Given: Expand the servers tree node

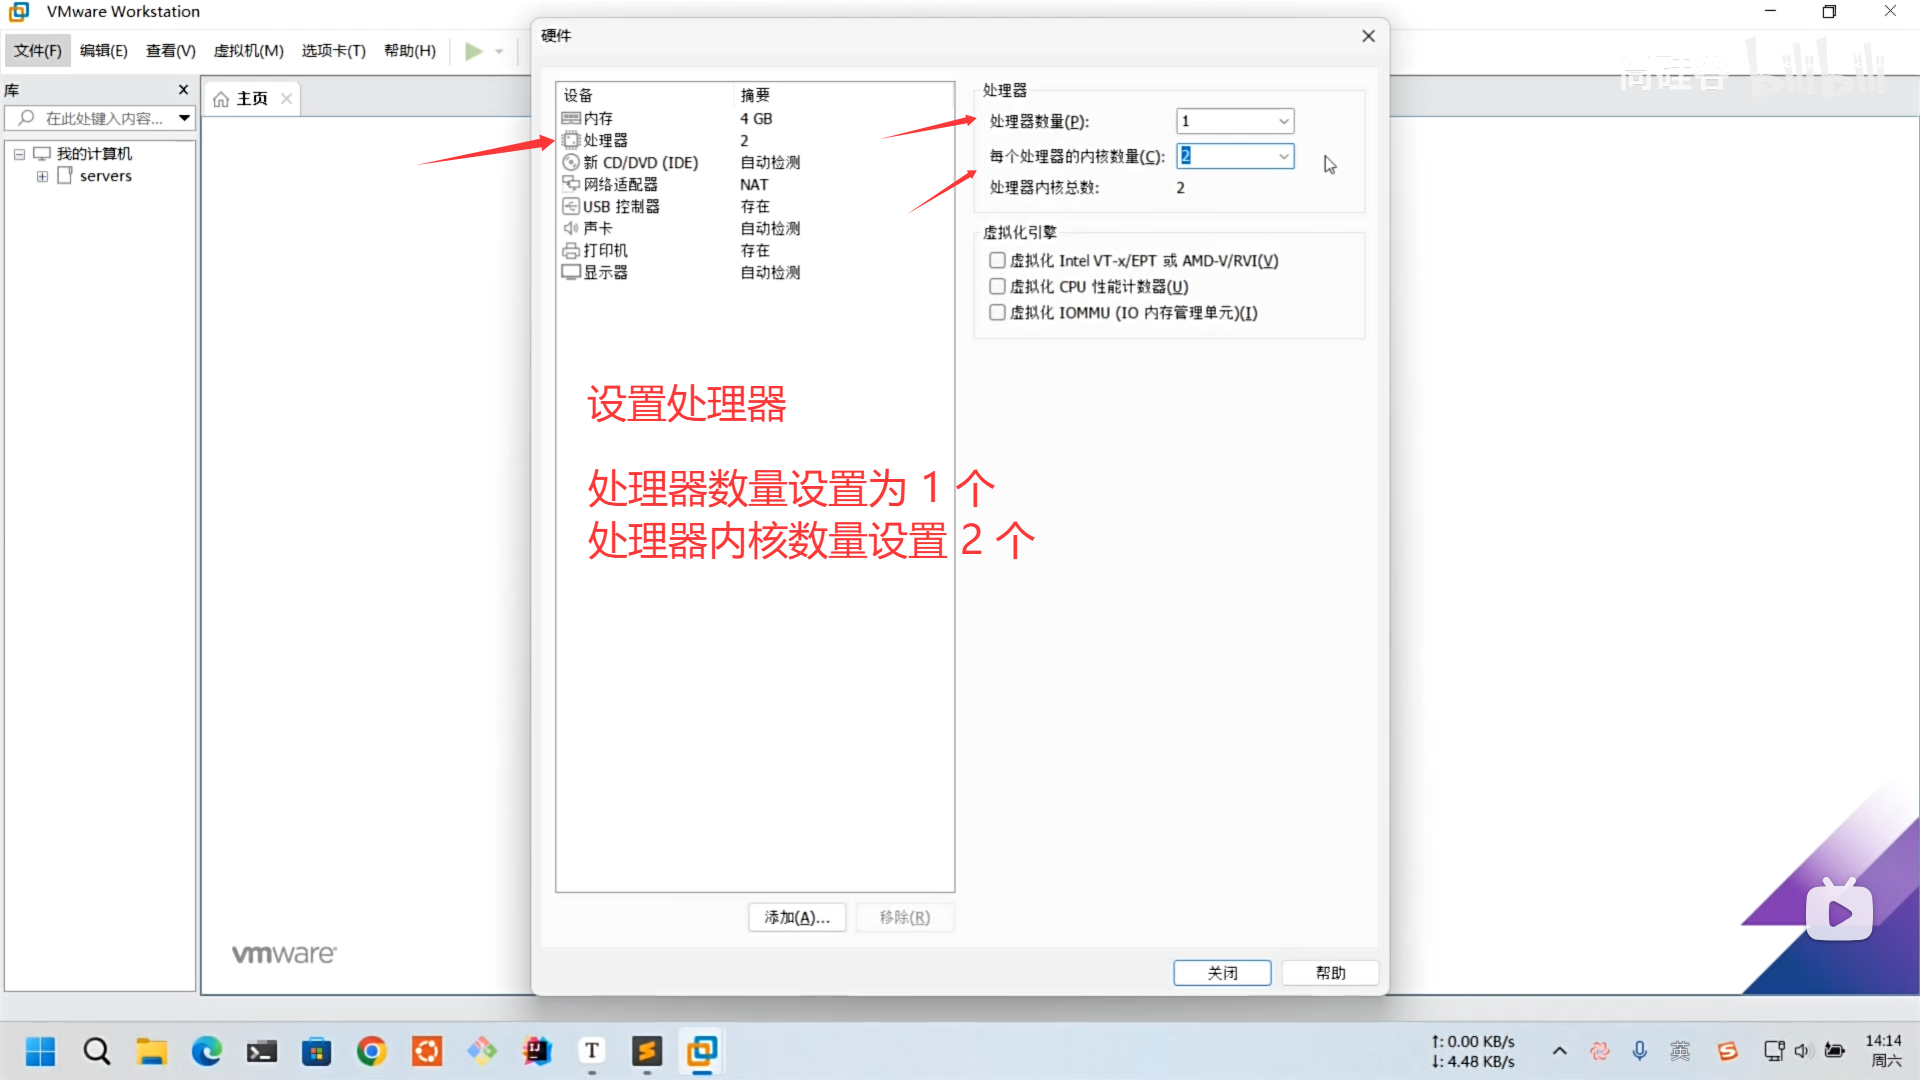Looking at the screenshot, I should click(42, 176).
